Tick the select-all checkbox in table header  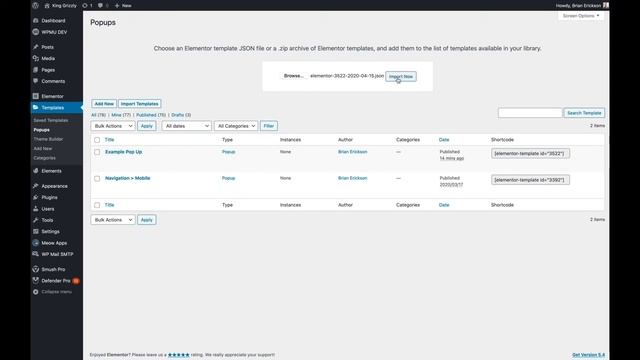[97, 140]
